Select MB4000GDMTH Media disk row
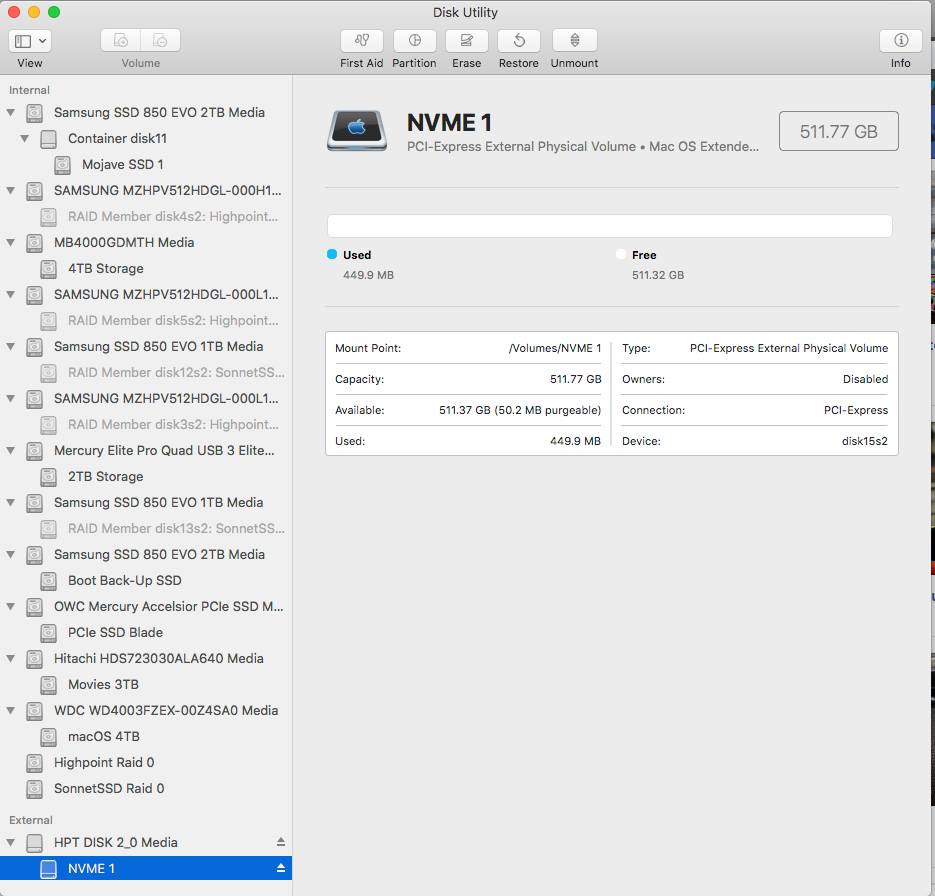Image resolution: width=935 pixels, height=896 pixels. click(146, 242)
